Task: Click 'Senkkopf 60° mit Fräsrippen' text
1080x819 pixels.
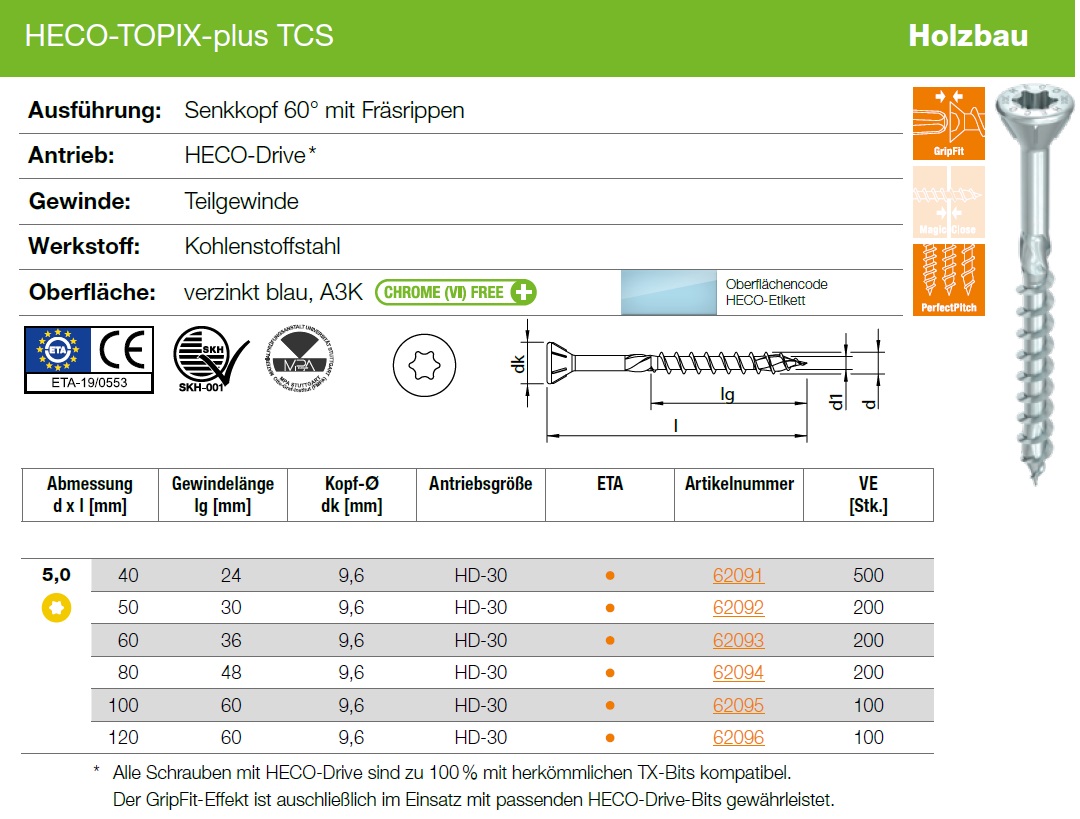Action: 324,110
